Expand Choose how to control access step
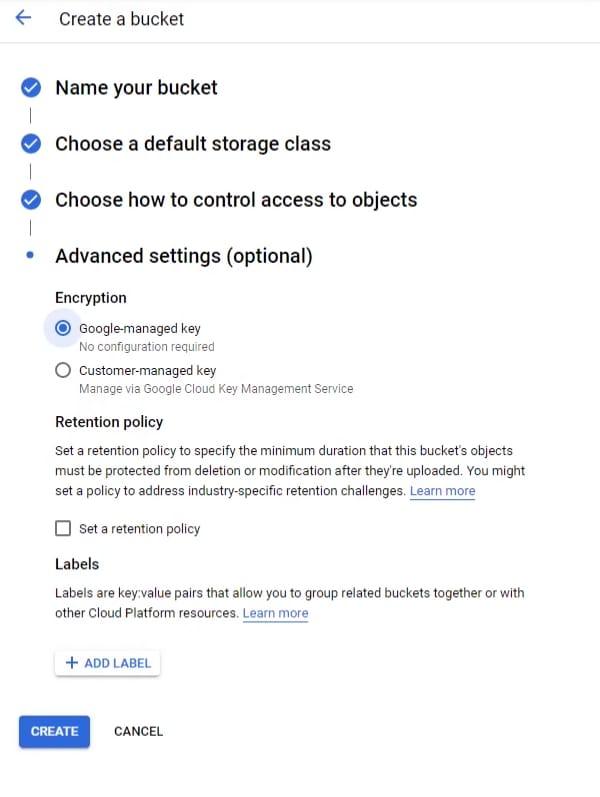 236,199
